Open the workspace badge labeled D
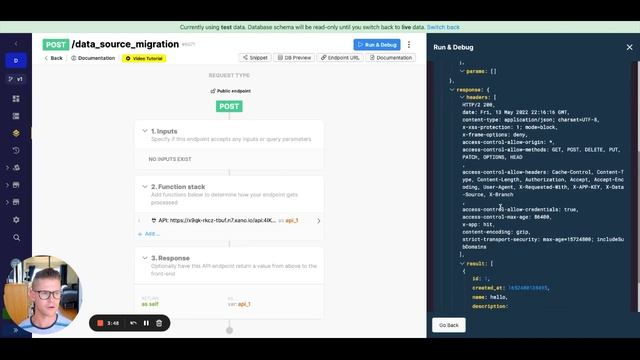The height and width of the screenshot is (360, 640). pyautogui.click(x=16, y=60)
